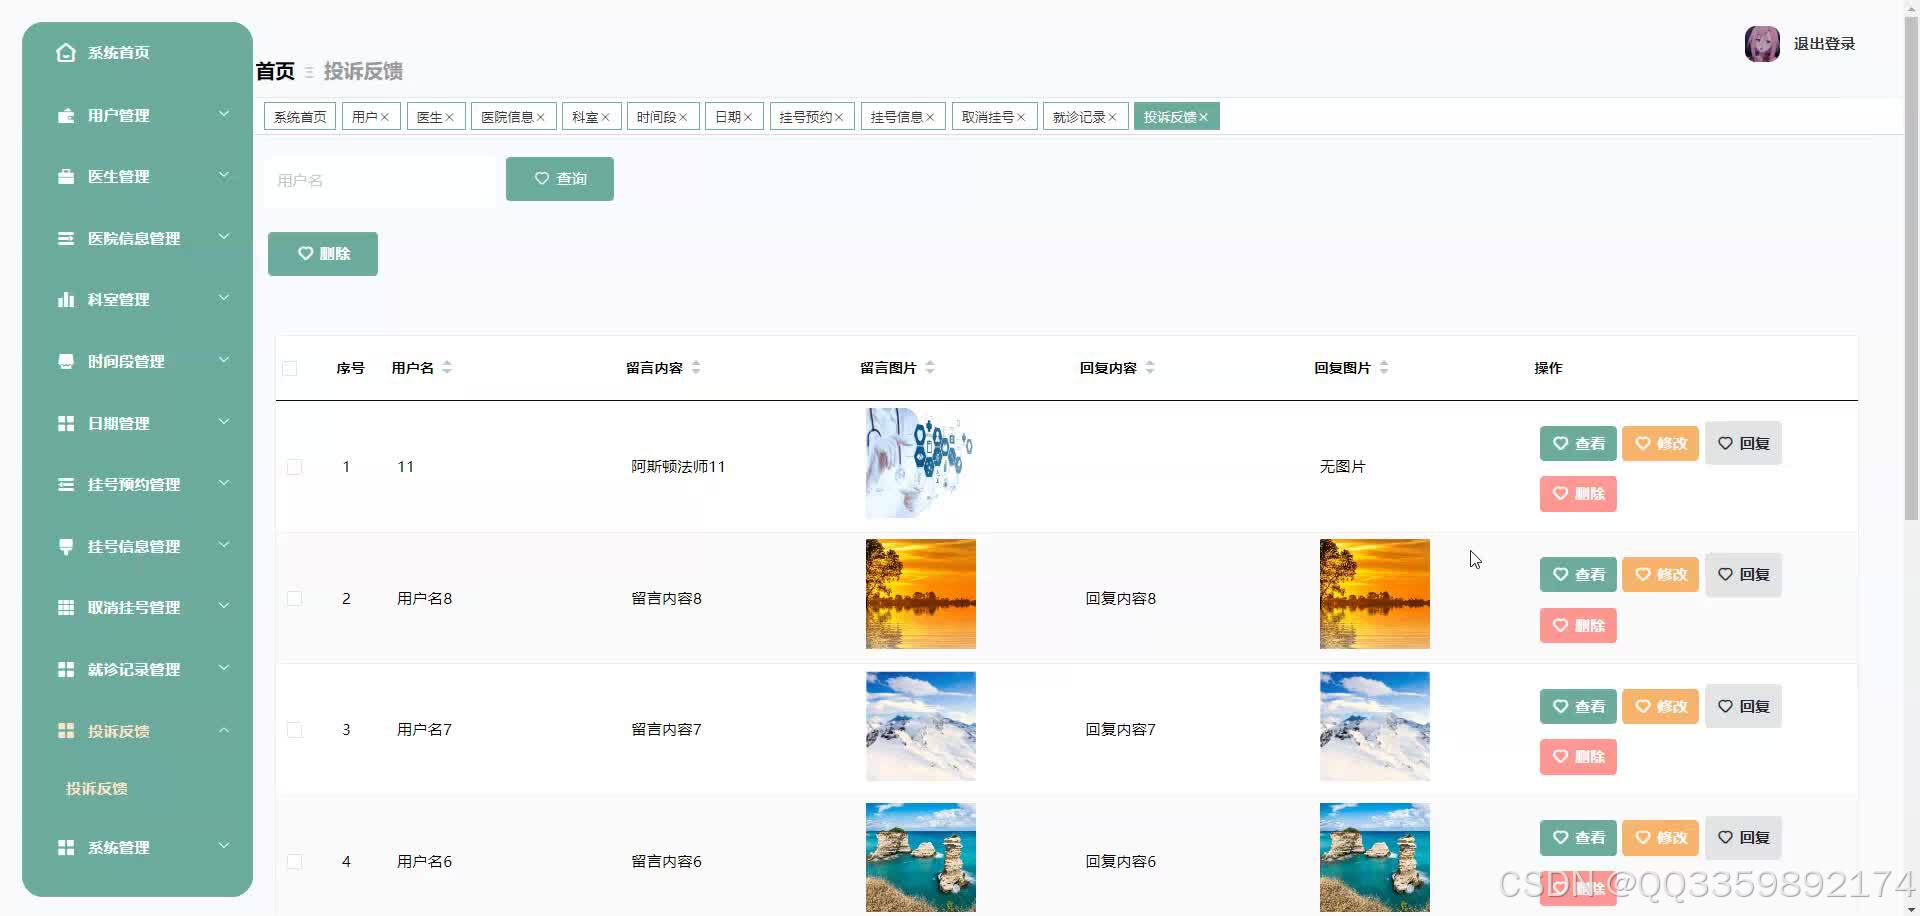Click the 时间段管理 sidebar icon
Screen dimensions: 1920x916
coord(66,362)
